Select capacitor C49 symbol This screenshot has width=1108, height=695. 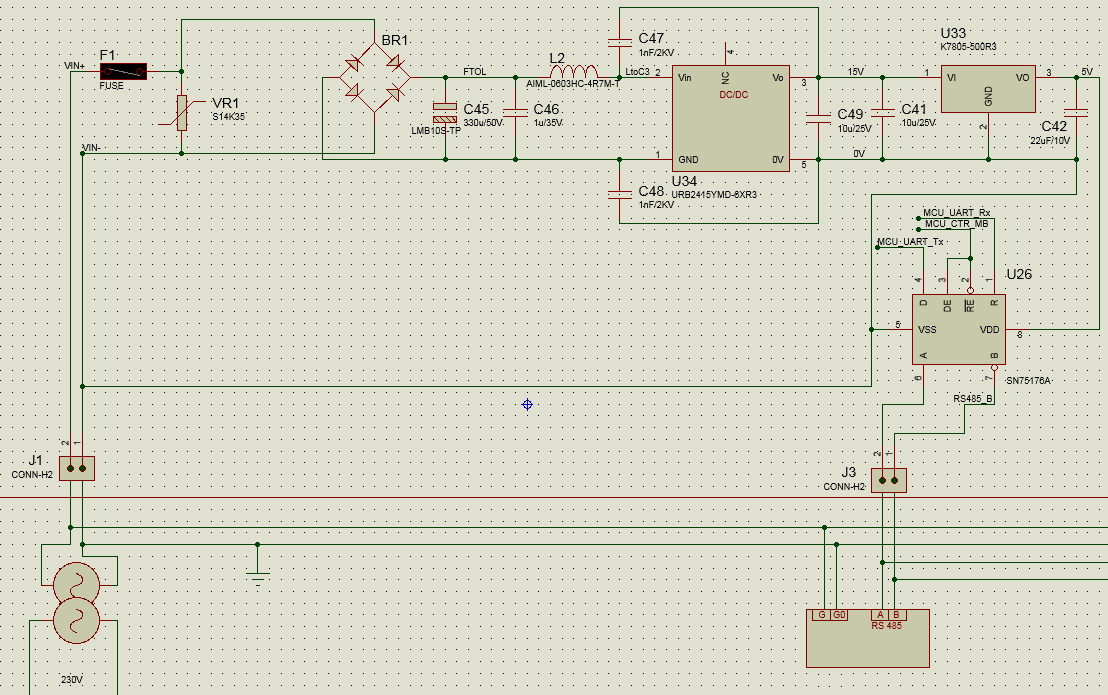coord(818,118)
